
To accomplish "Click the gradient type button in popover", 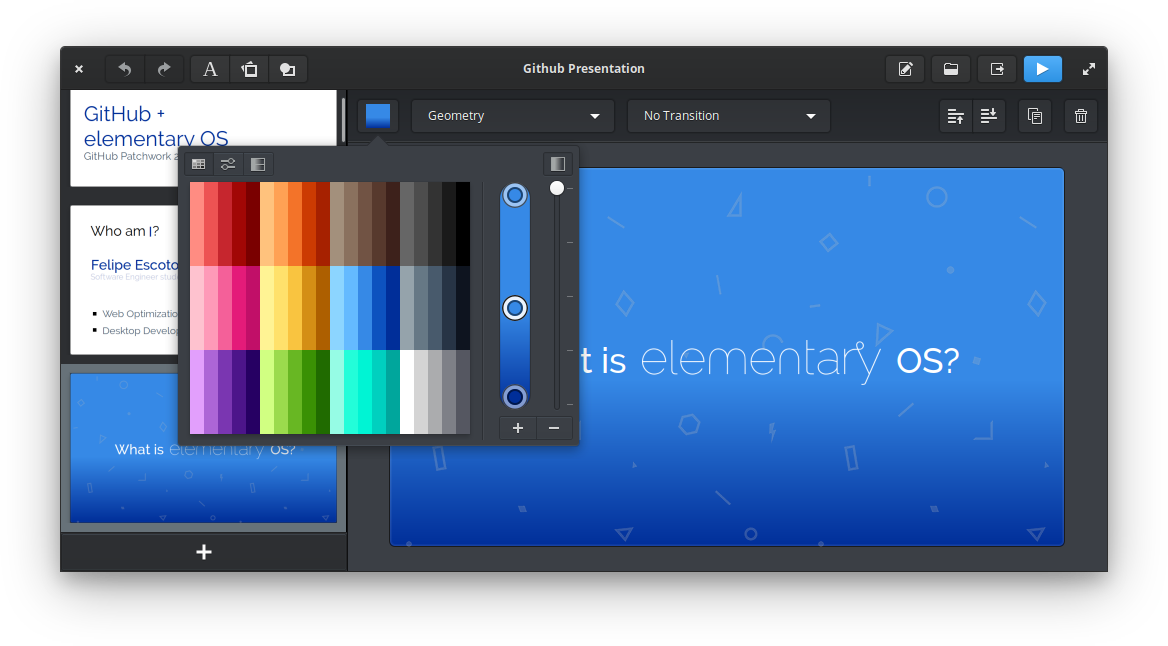I will pos(558,164).
